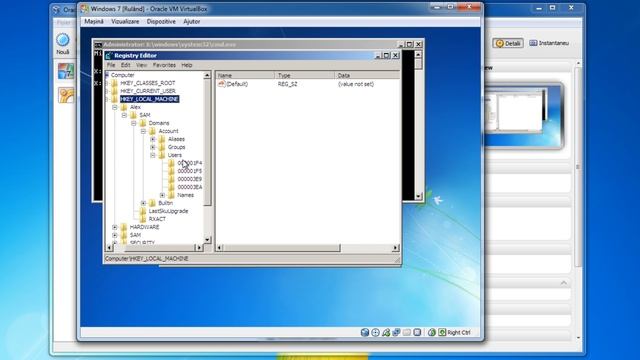This screenshot has width=640, height=360.
Task: Click the hard disk status icon in VirtualBox
Action: (x=365, y=333)
